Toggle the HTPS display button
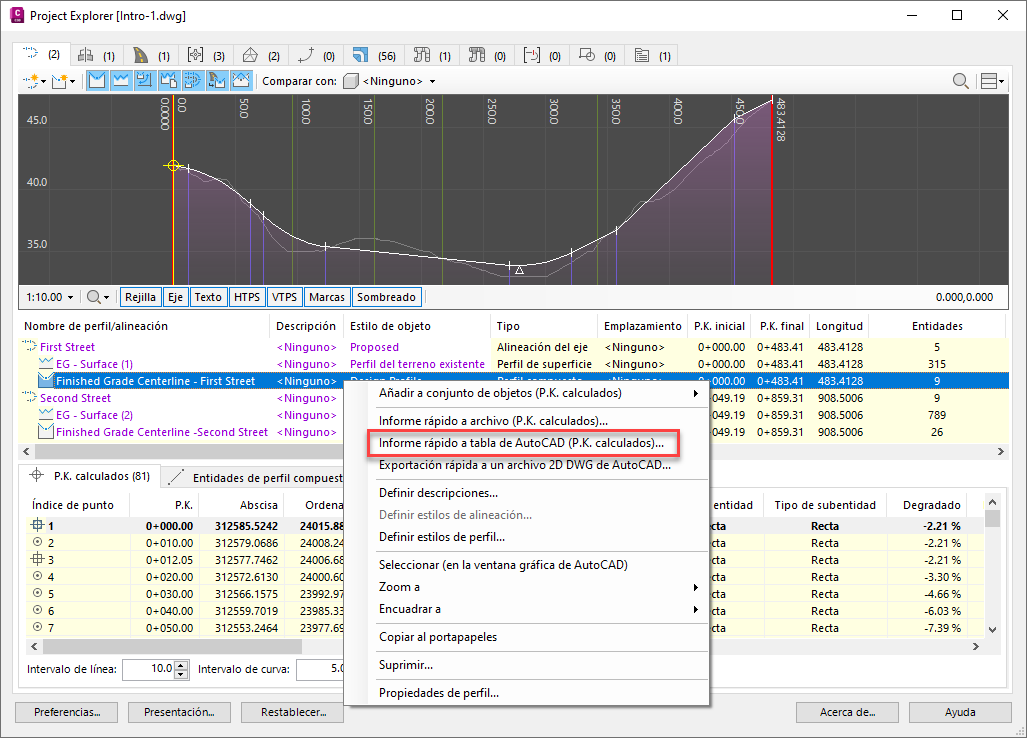 (x=247, y=297)
